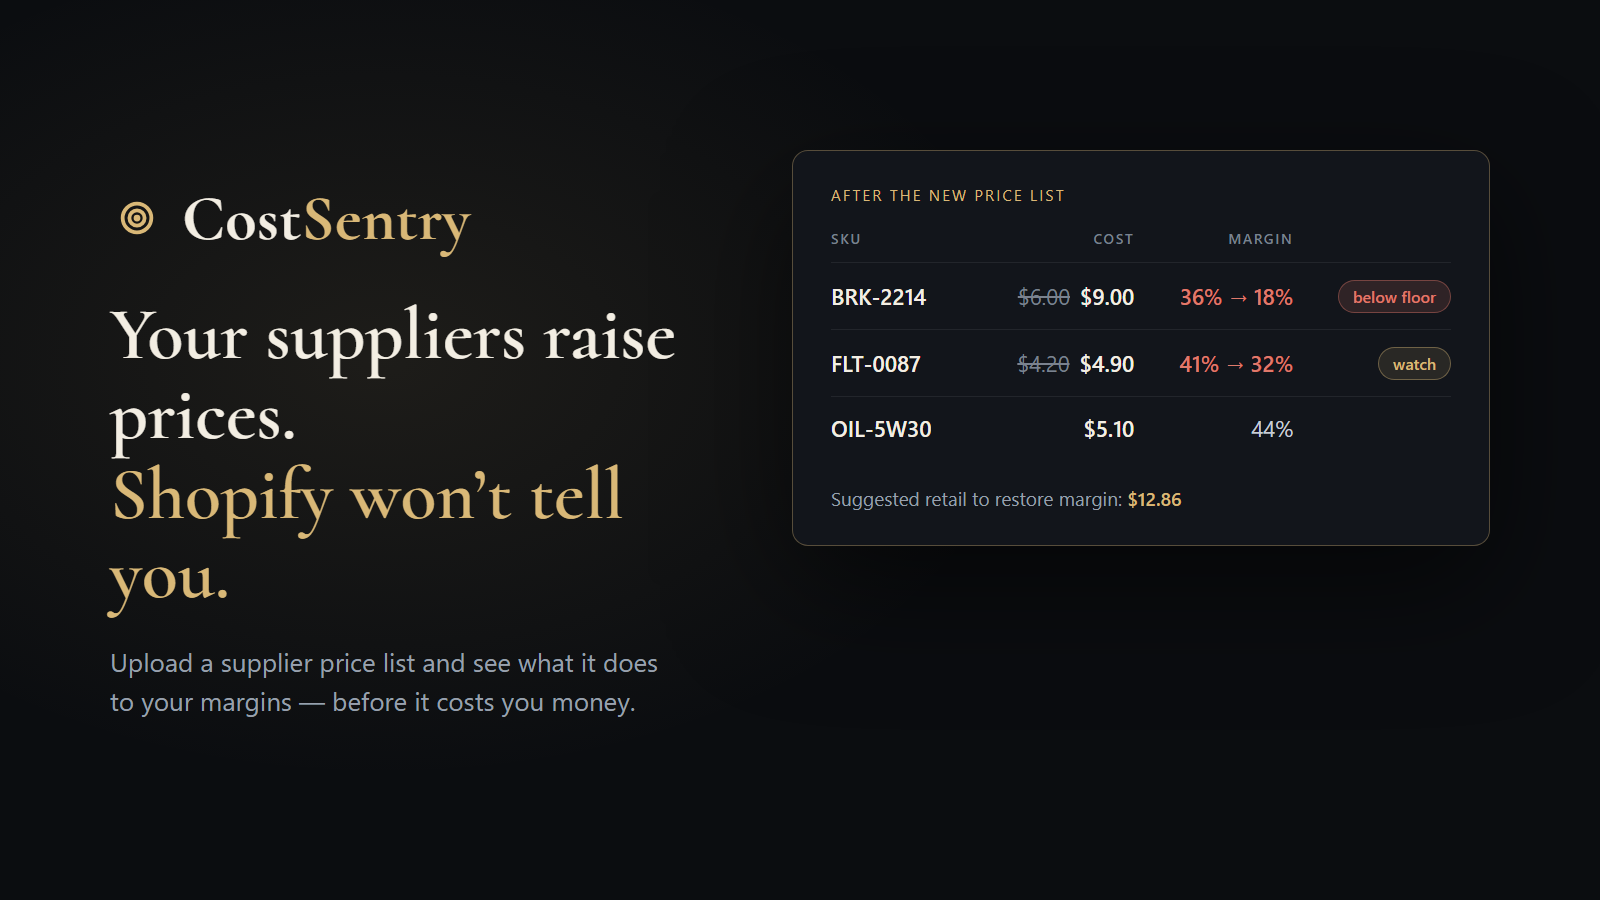
Task: Click the 41% → 32% margin change
Action: pyautogui.click(x=1236, y=364)
